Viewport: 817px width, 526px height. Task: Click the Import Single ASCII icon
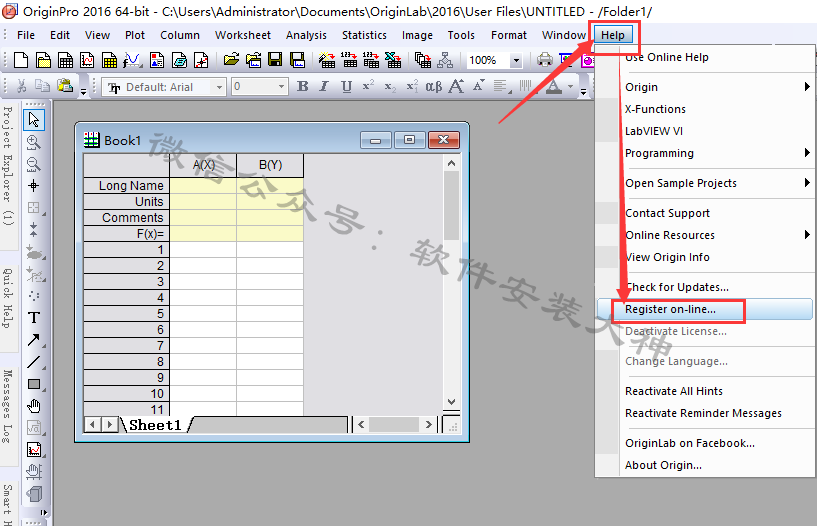click(x=349, y=60)
